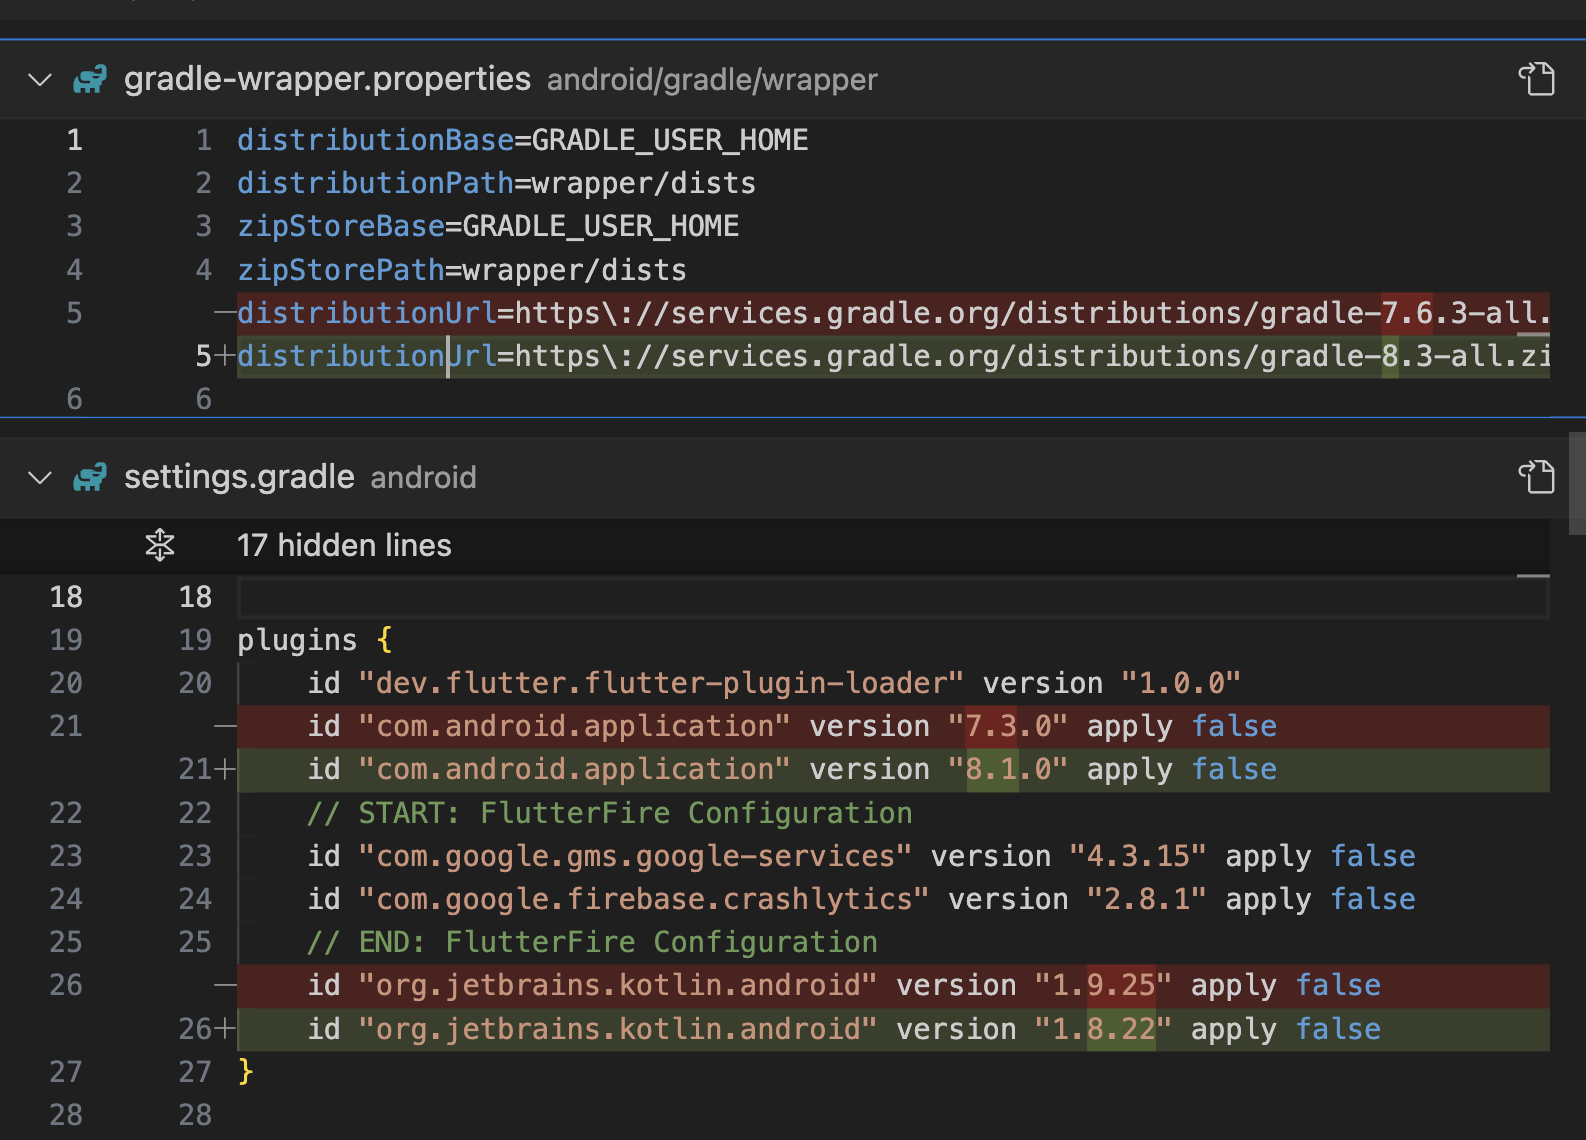Click the END: FlutterFire Configuration comment
Image resolution: width=1586 pixels, height=1140 pixels.
coord(592,942)
